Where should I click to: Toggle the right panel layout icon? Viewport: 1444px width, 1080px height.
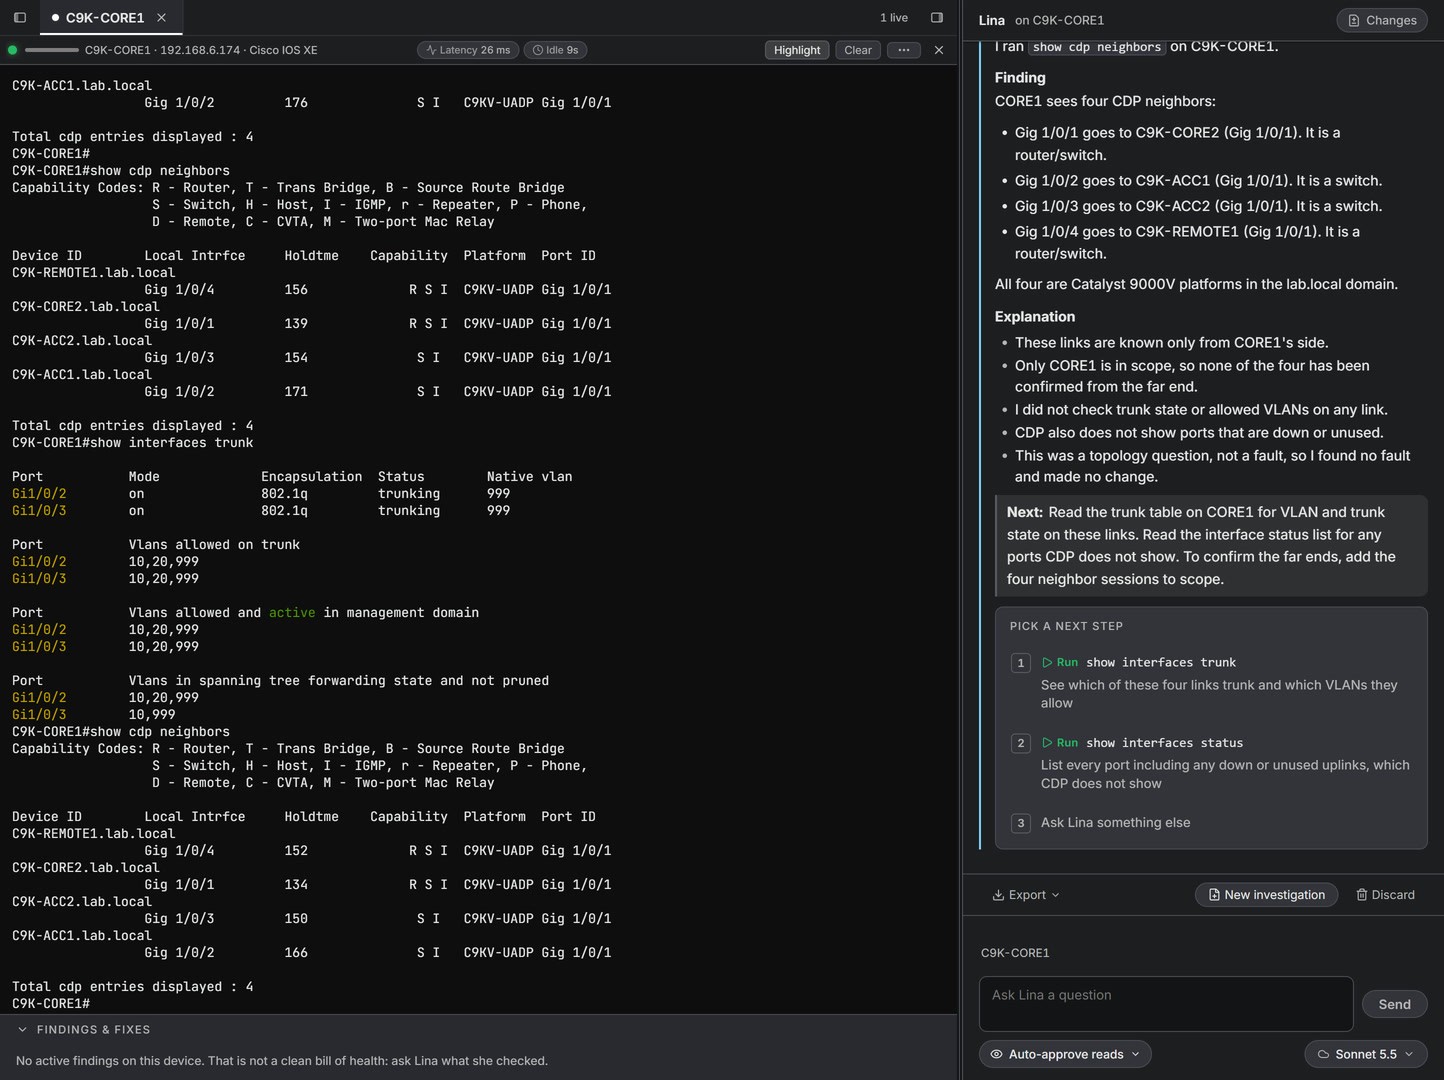[x=937, y=17]
